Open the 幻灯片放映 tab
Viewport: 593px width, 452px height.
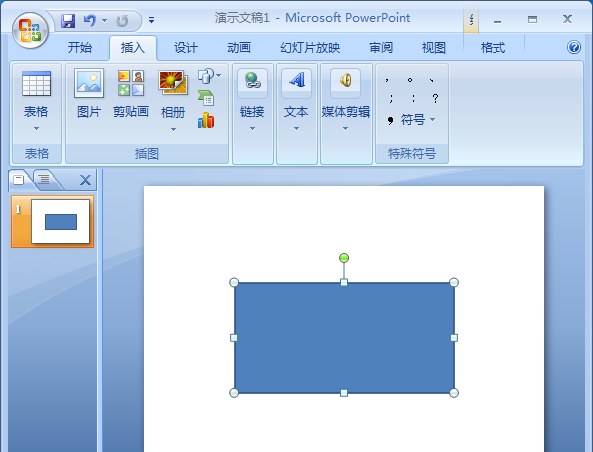[x=310, y=48]
